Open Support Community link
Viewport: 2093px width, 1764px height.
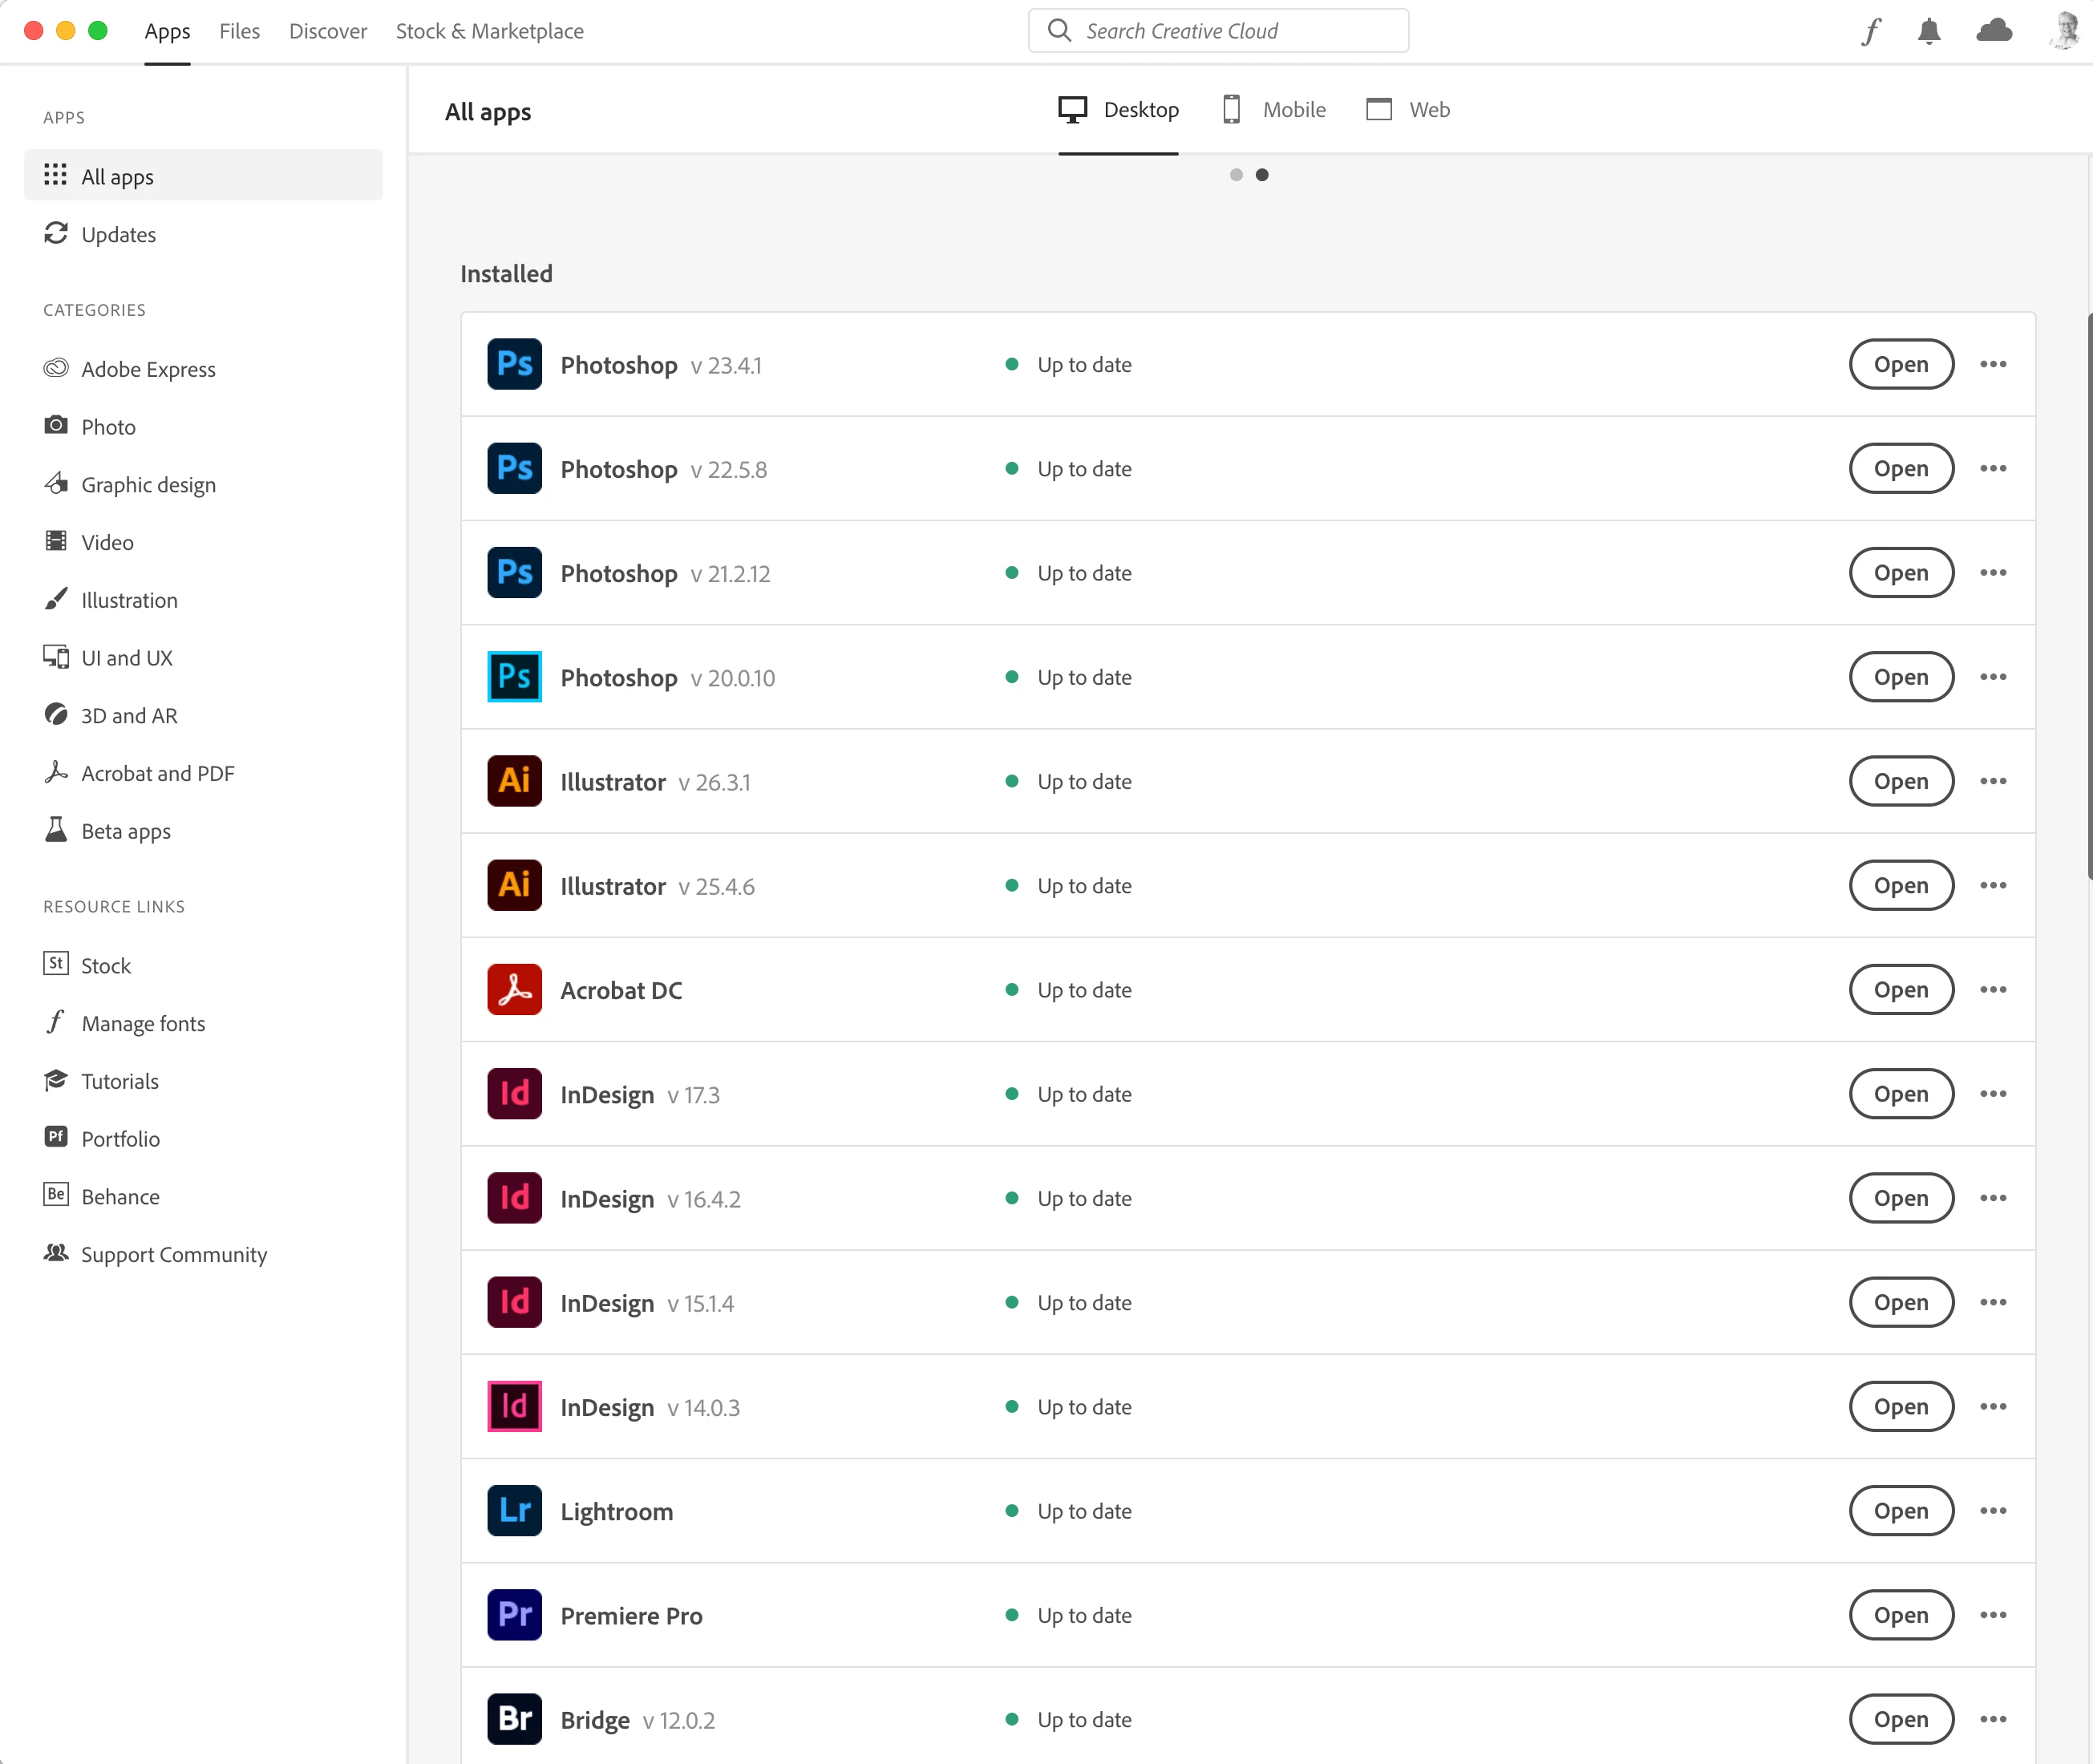click(173, 1254)
